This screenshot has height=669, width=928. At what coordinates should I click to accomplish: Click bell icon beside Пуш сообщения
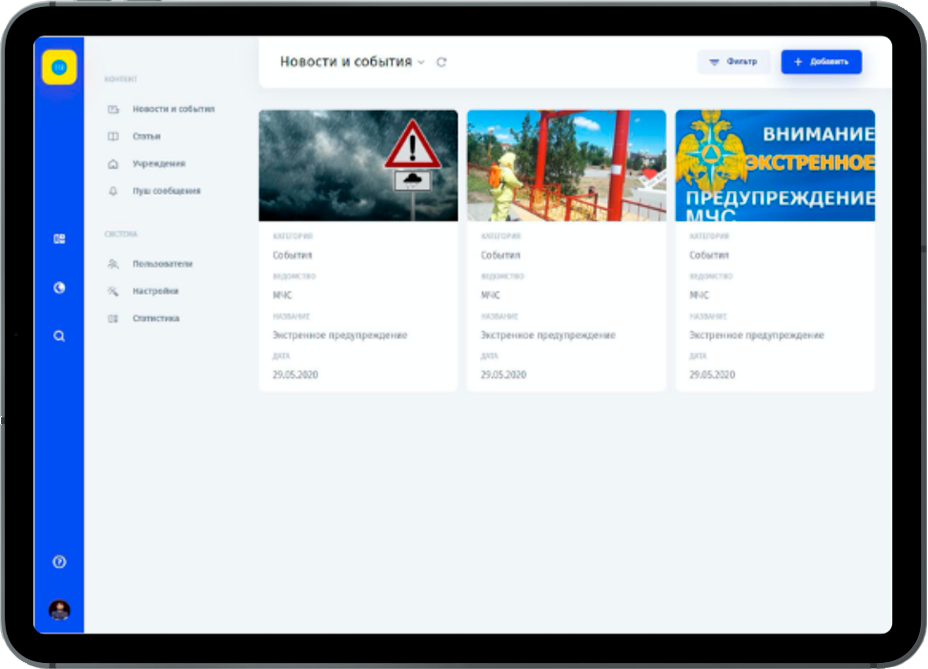pos(113,191)
